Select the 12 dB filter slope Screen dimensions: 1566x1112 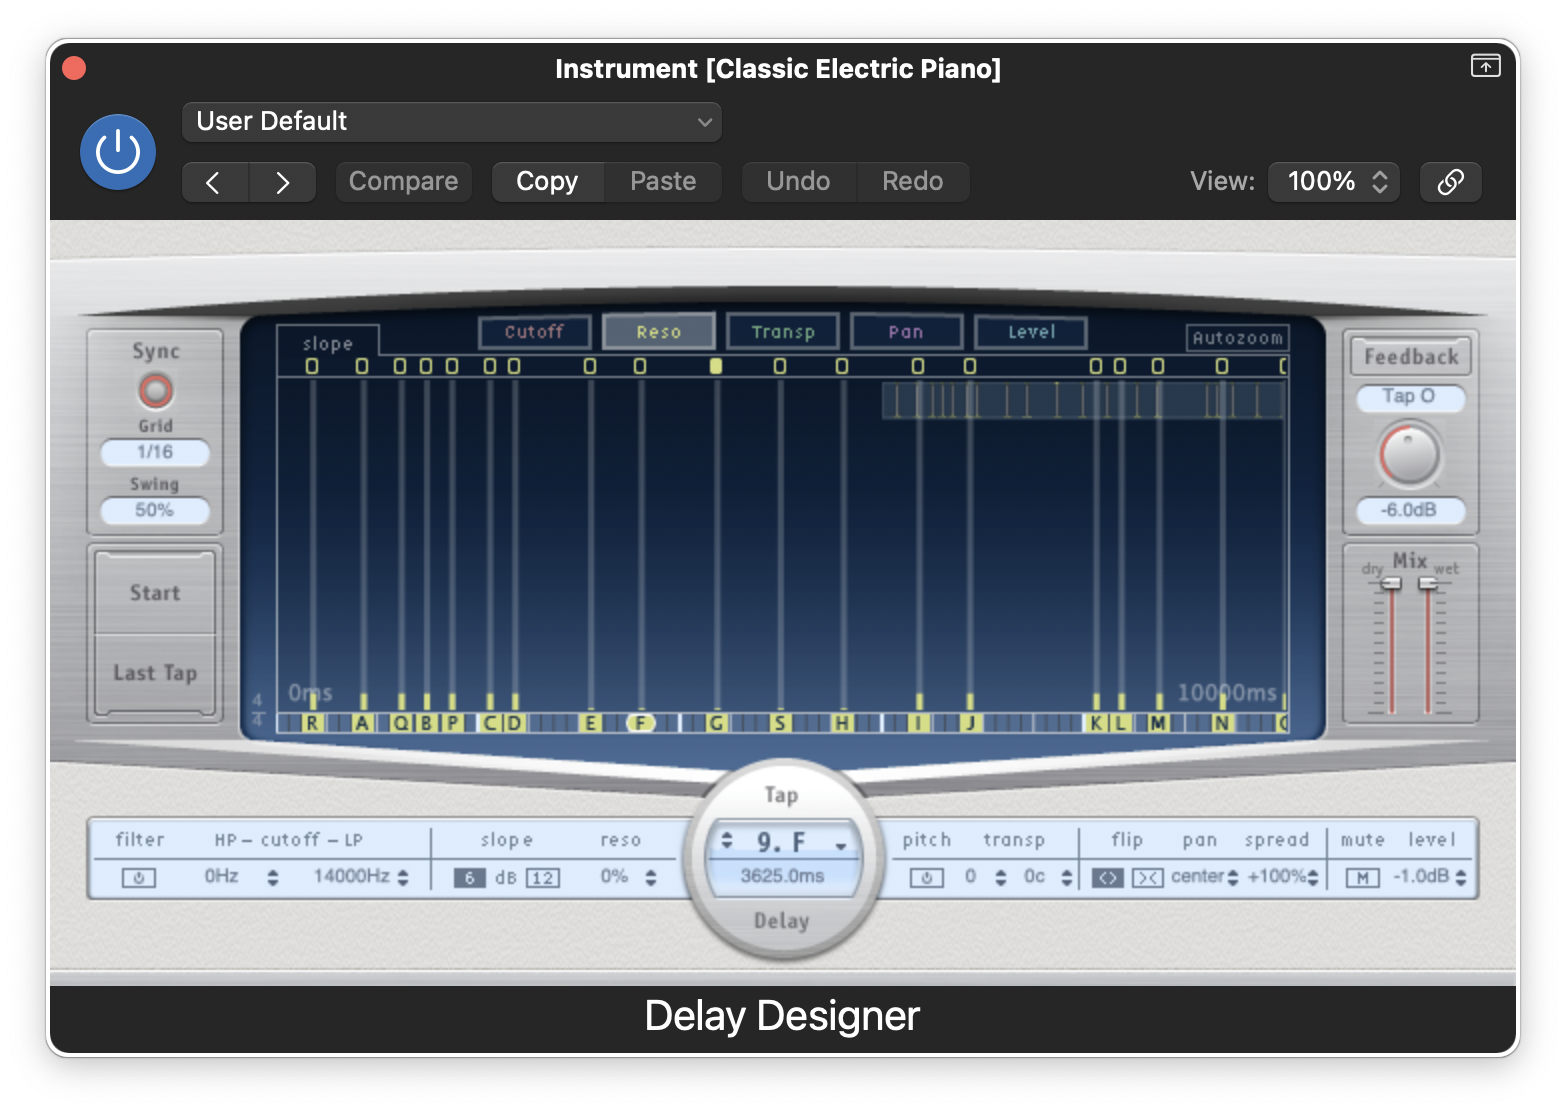tap(542, 878)
